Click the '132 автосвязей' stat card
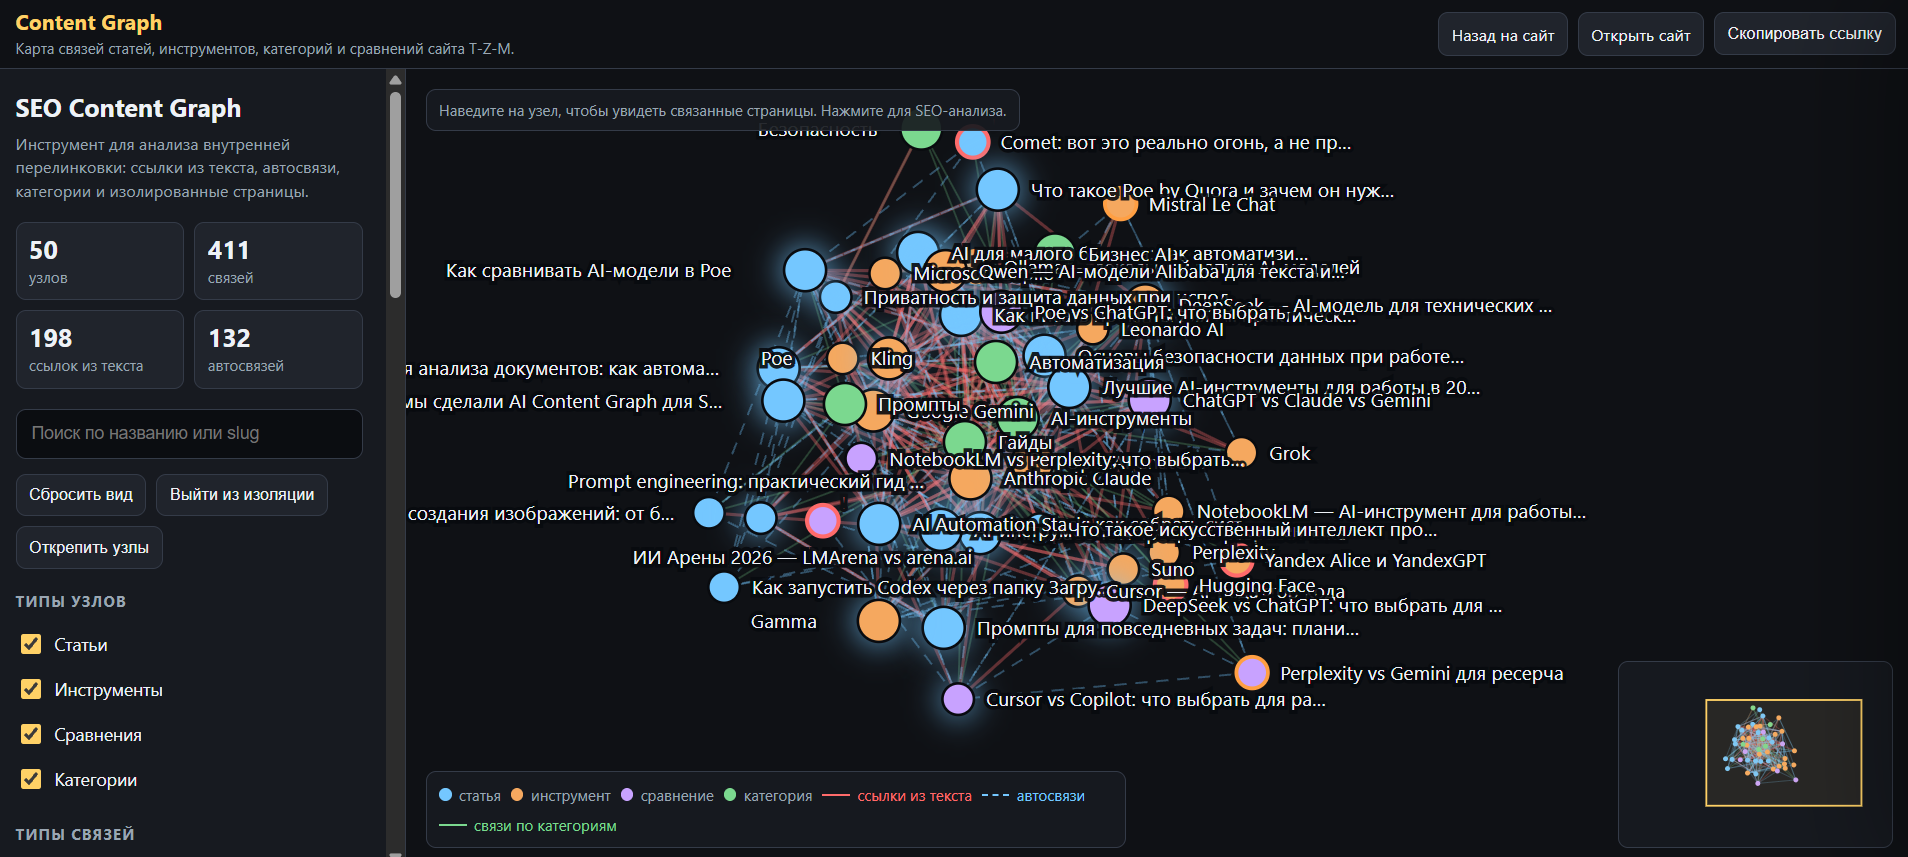This screenshot has width=1908, height=857. [278, 349]
